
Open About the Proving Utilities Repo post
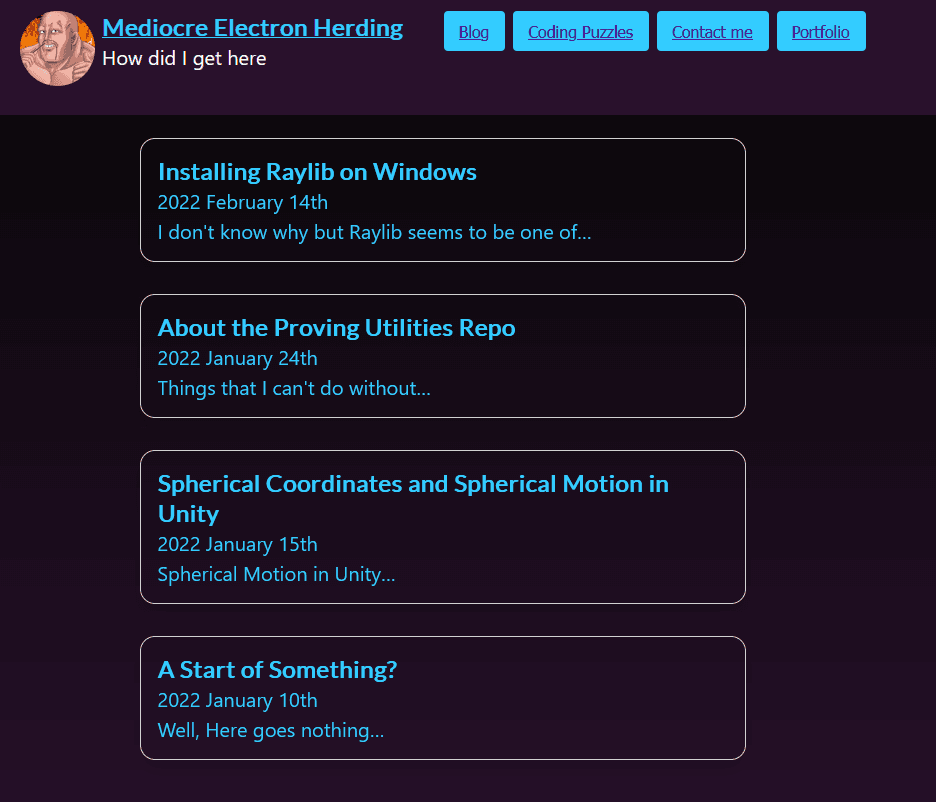(x=336, y=328)
